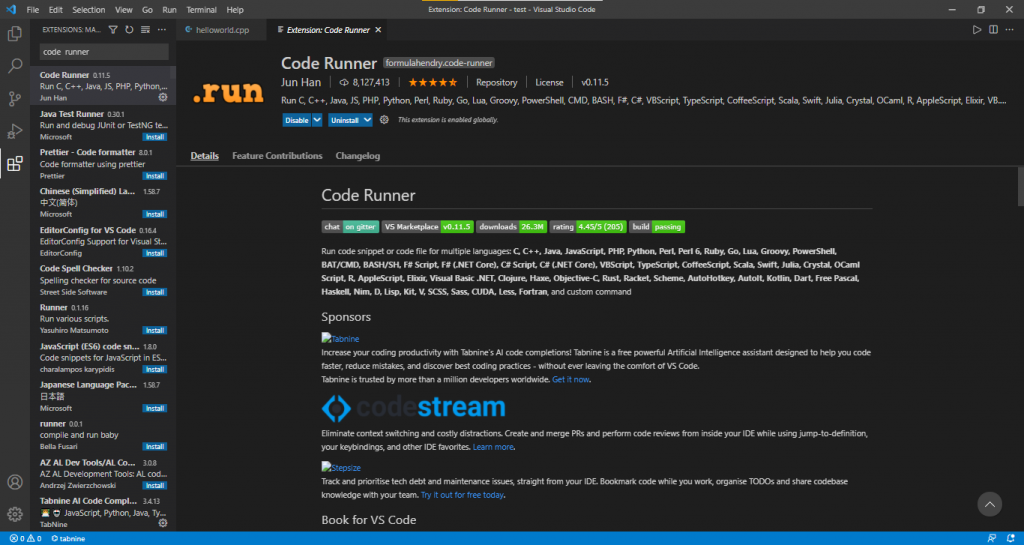Install Japanese Language Pack
The width and height of the screenshot is (1024, 545).
pos(155,408)
